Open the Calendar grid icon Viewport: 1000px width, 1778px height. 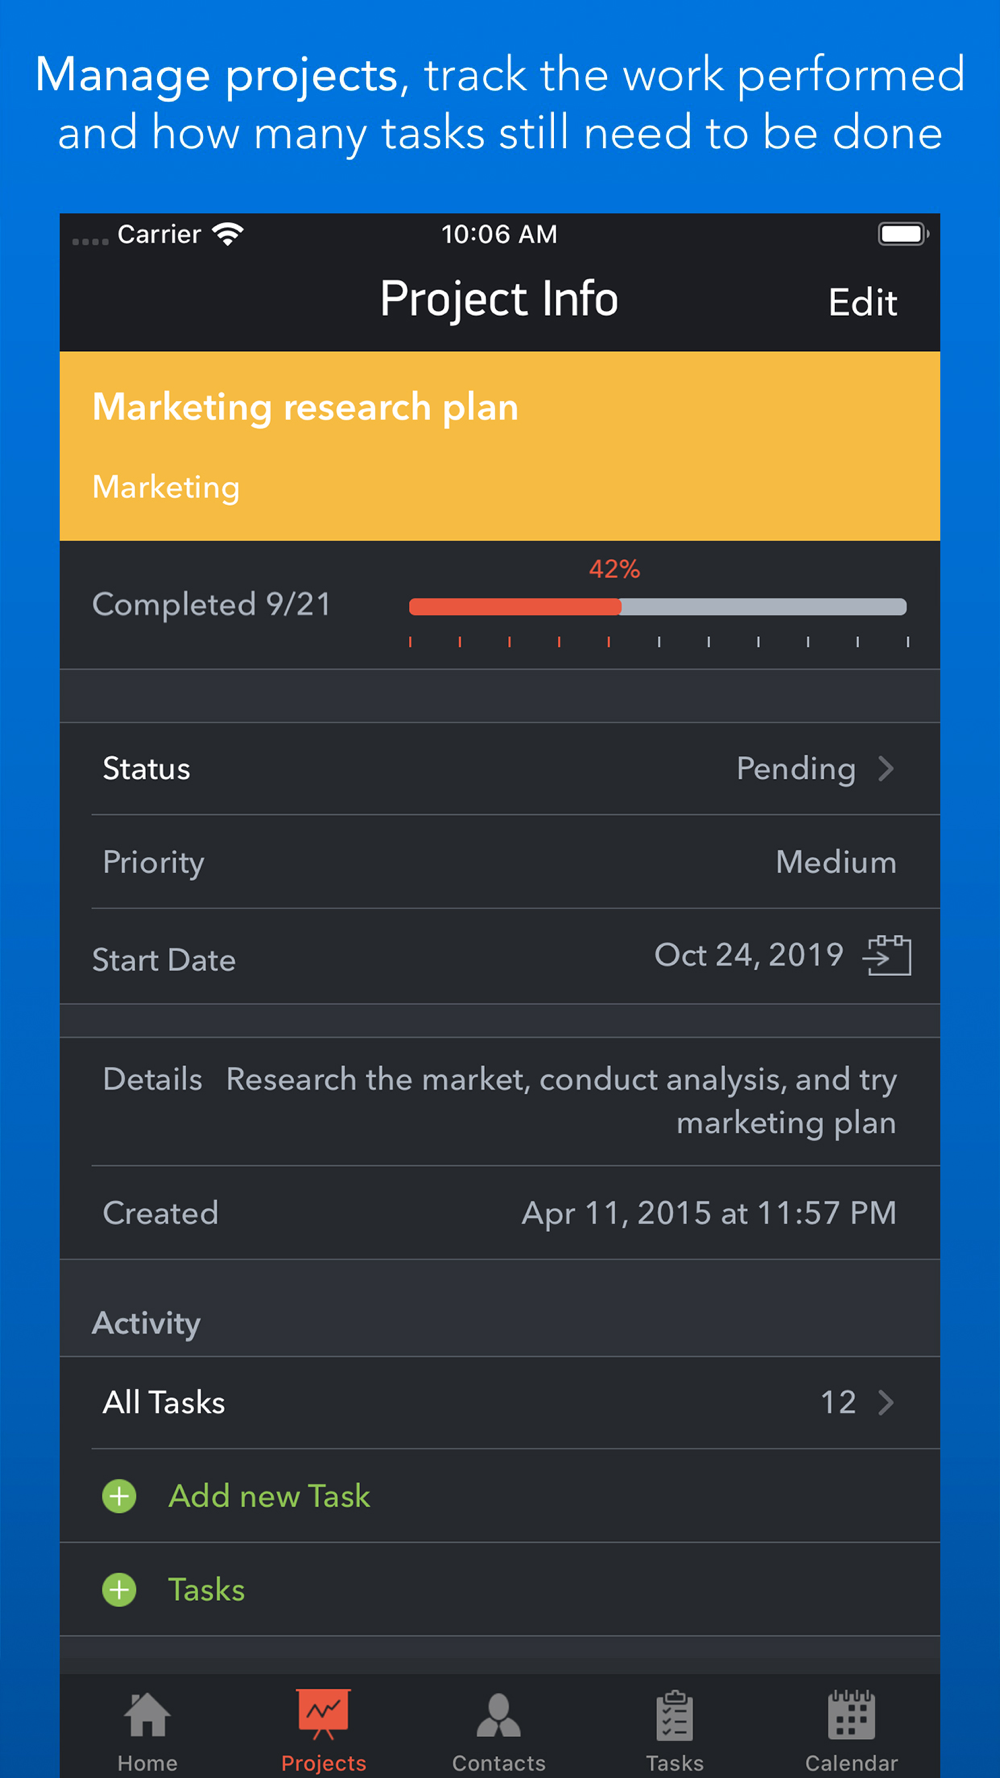coord(851,1715)
